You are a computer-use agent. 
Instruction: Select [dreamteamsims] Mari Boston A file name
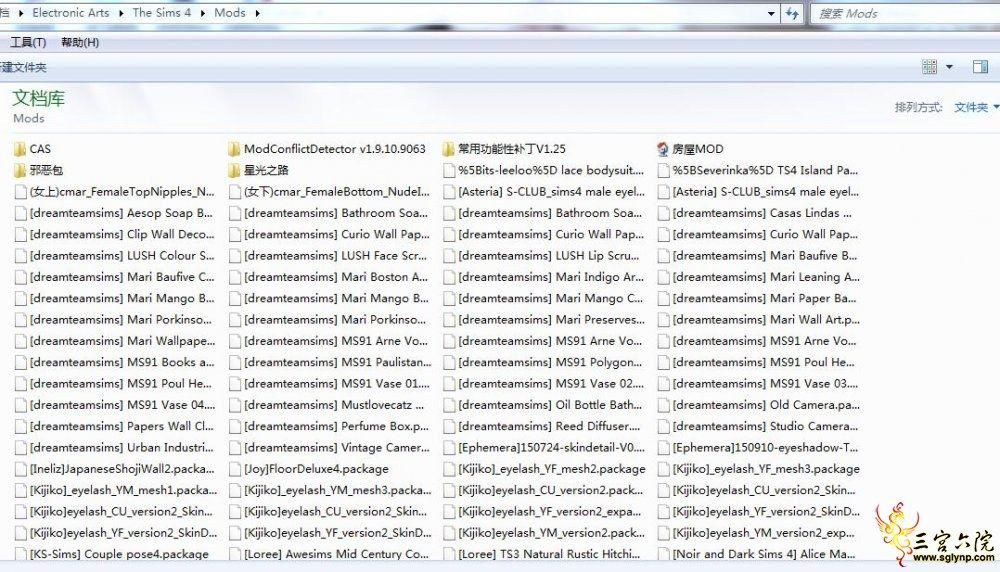click(x=335, y=277)
